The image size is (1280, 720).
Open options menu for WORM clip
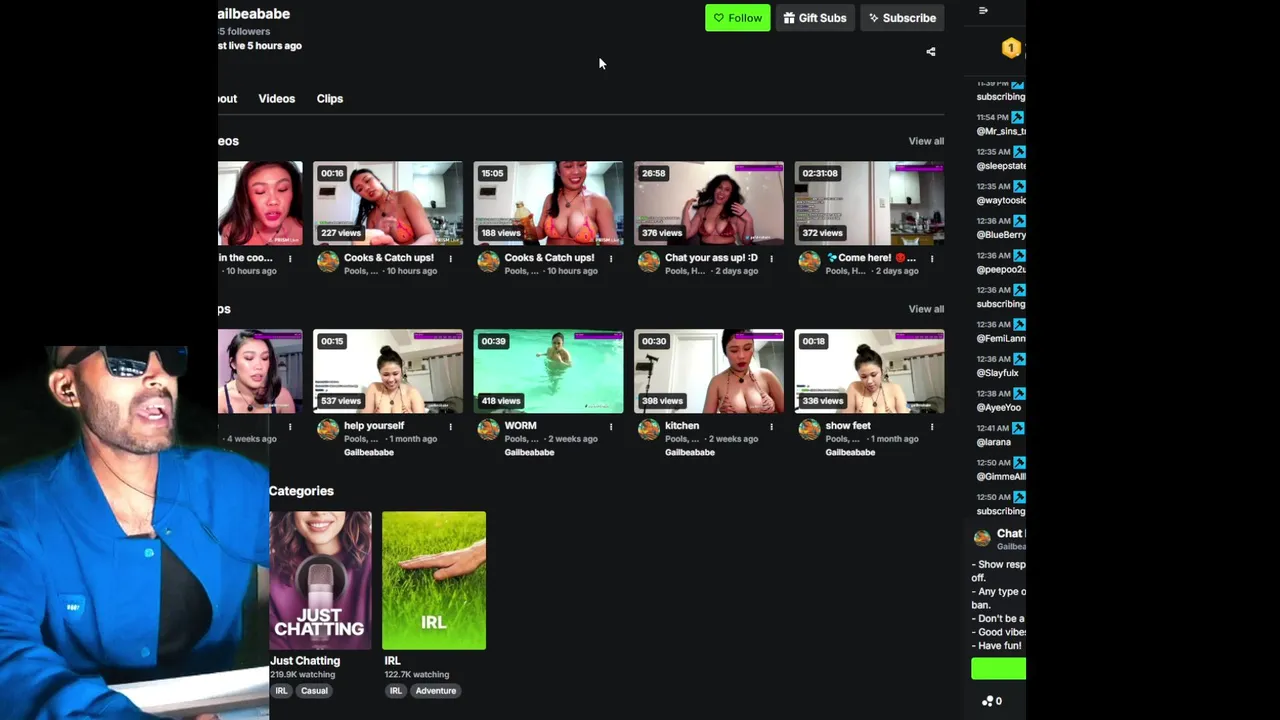tap(611, 427)
